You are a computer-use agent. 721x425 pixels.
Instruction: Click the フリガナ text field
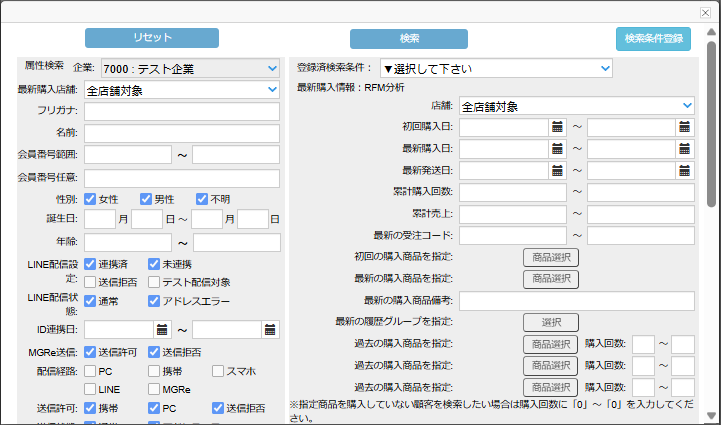(182, 111)
